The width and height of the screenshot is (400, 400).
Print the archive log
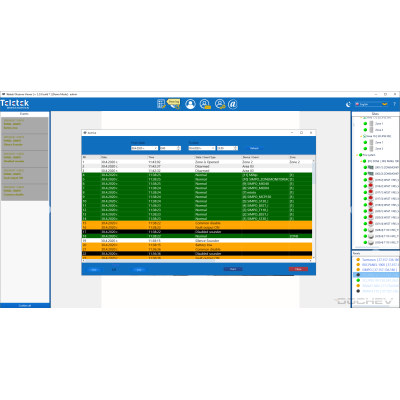pos(233,269)
